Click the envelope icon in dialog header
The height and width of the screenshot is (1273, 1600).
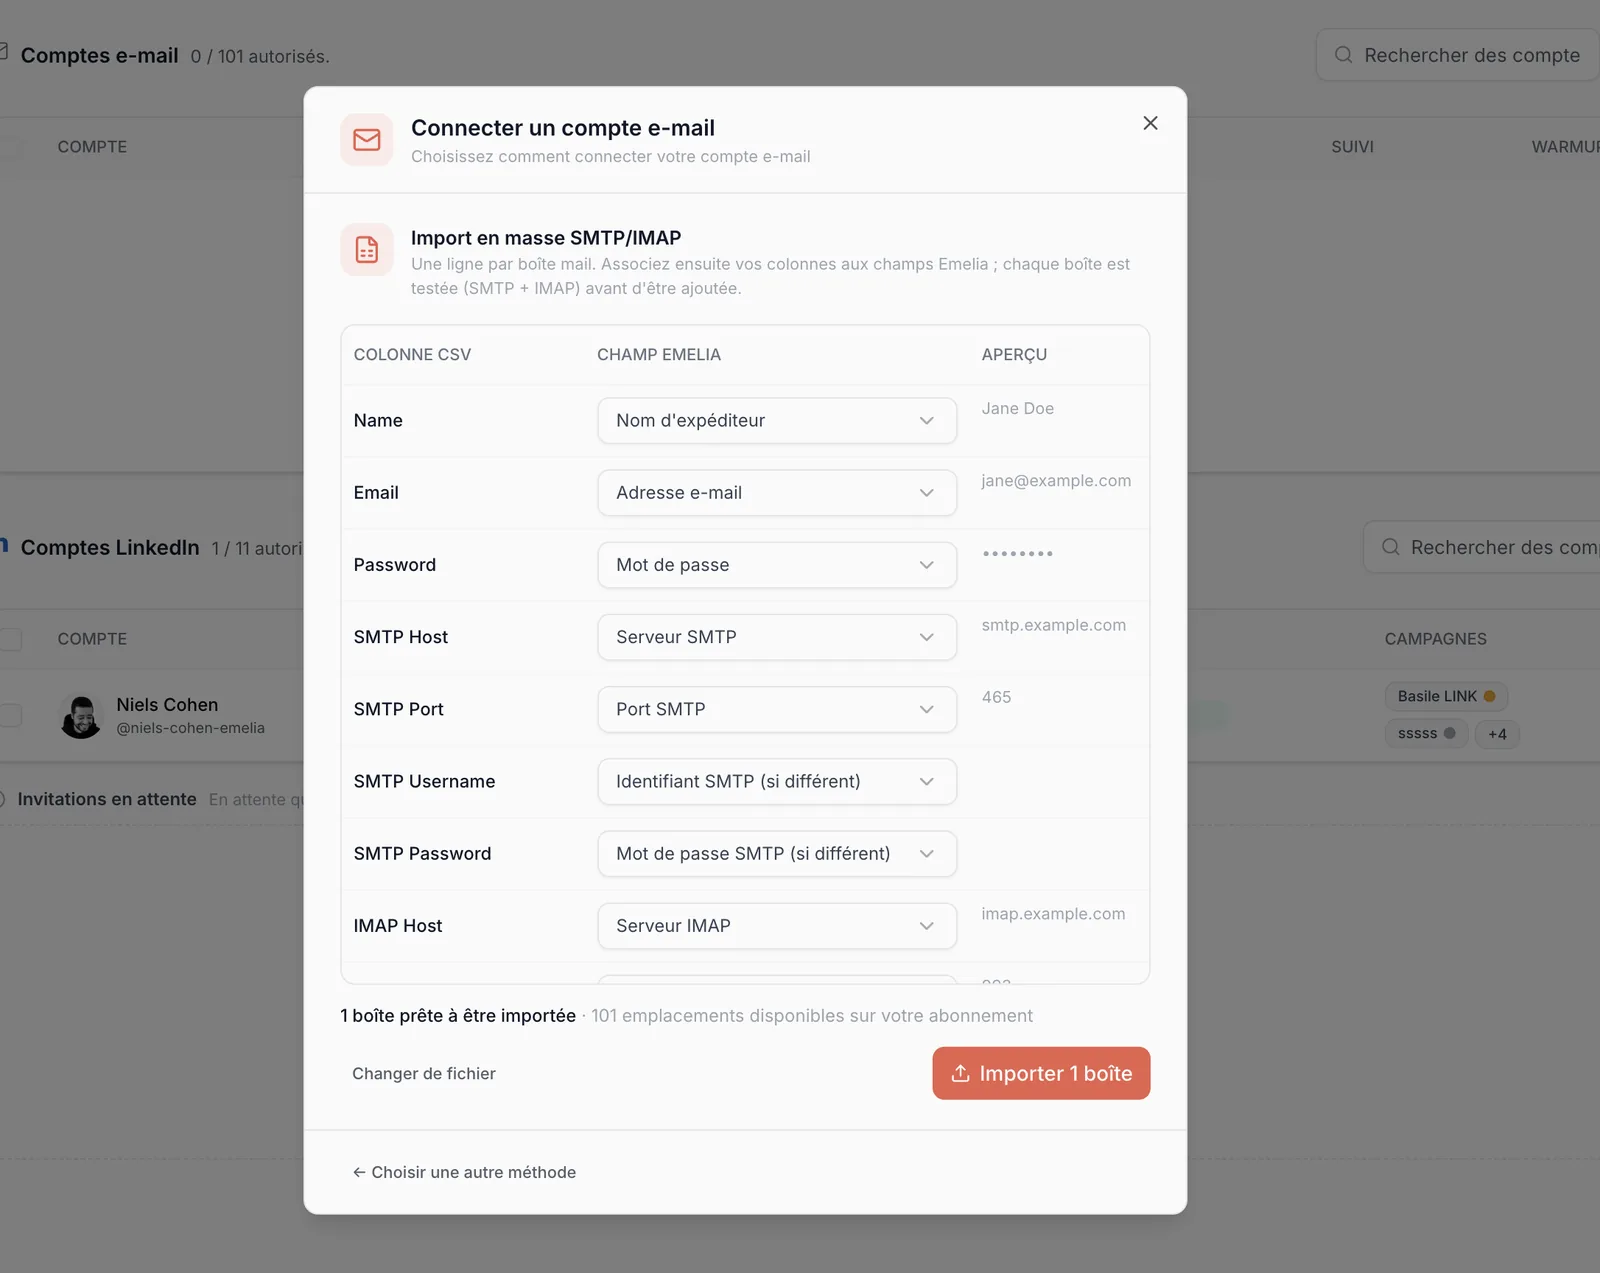click(x=367, y=140)
